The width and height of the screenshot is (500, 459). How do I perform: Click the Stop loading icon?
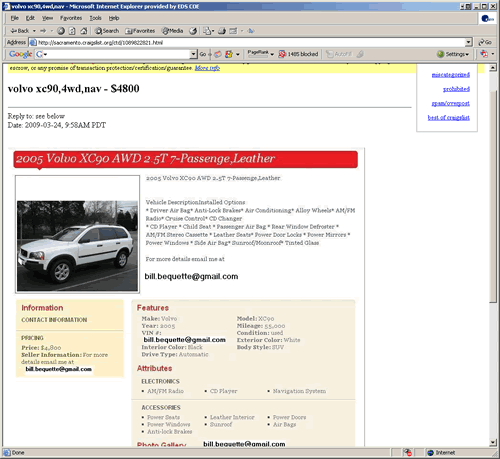(61, 31)
